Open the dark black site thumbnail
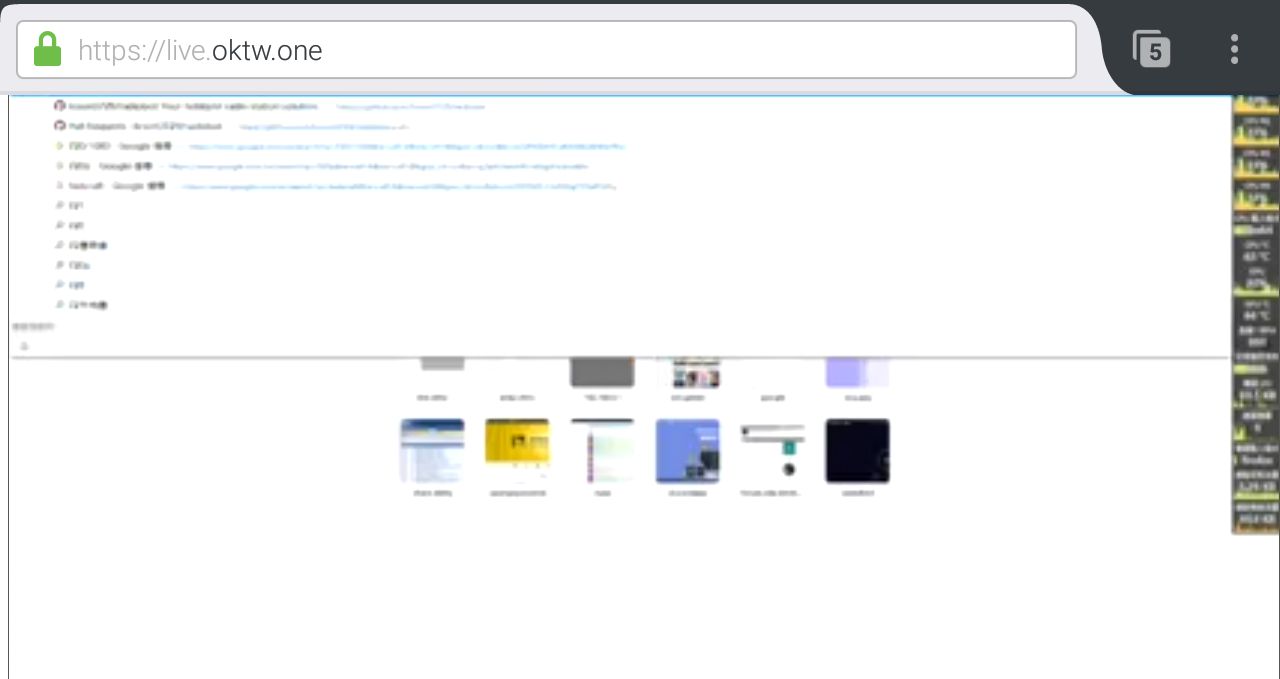Viewport: 1280px width, 679px height. pyautogui.click(x=857, y=451)
